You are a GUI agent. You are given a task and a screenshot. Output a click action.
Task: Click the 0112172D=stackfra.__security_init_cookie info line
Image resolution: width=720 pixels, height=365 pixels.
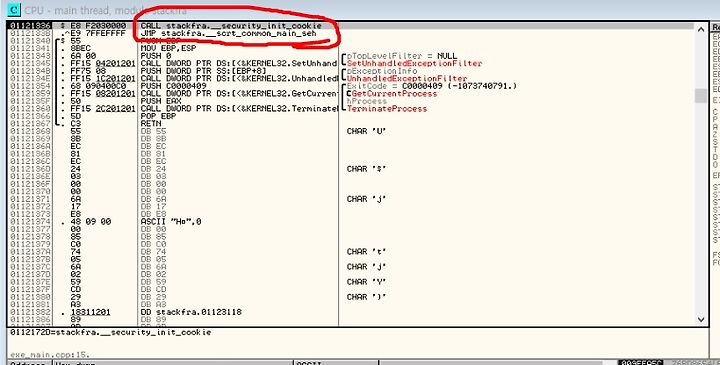tap(111, 332)
